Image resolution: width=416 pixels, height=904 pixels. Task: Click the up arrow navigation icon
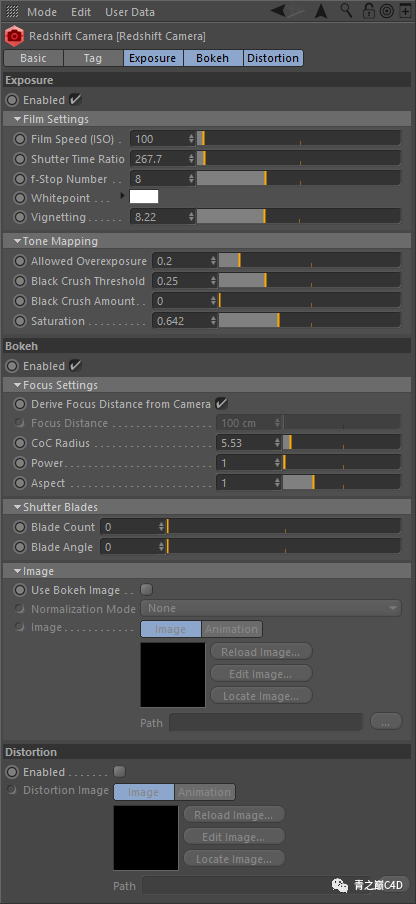point(322,10)
